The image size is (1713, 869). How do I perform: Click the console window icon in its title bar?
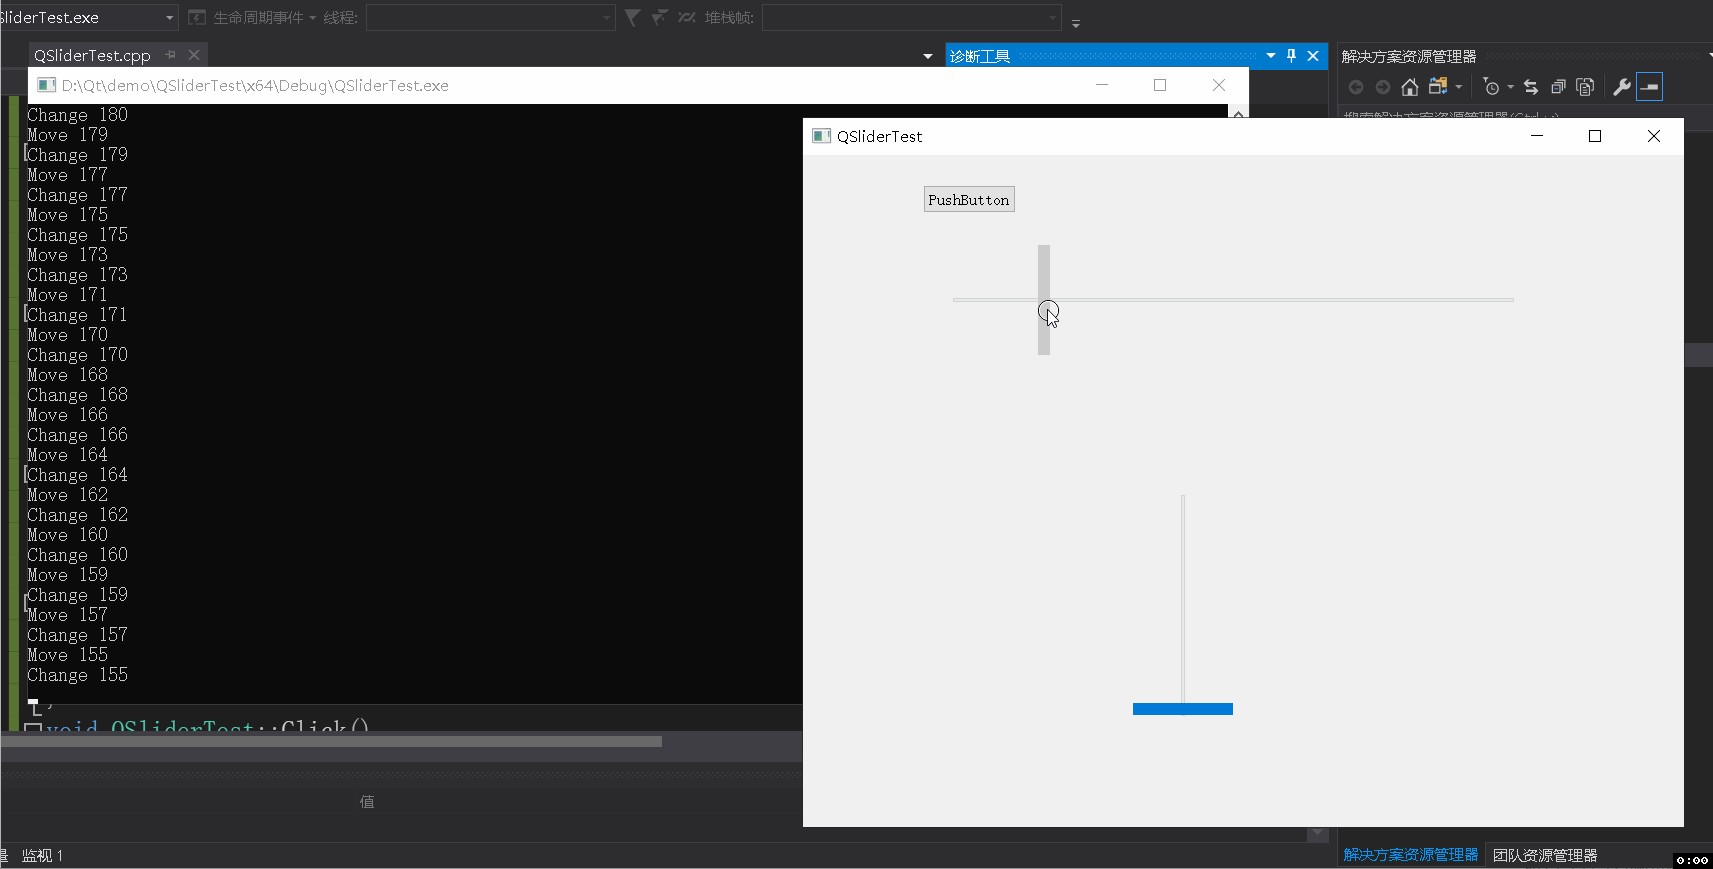click(x=46, y=85)
